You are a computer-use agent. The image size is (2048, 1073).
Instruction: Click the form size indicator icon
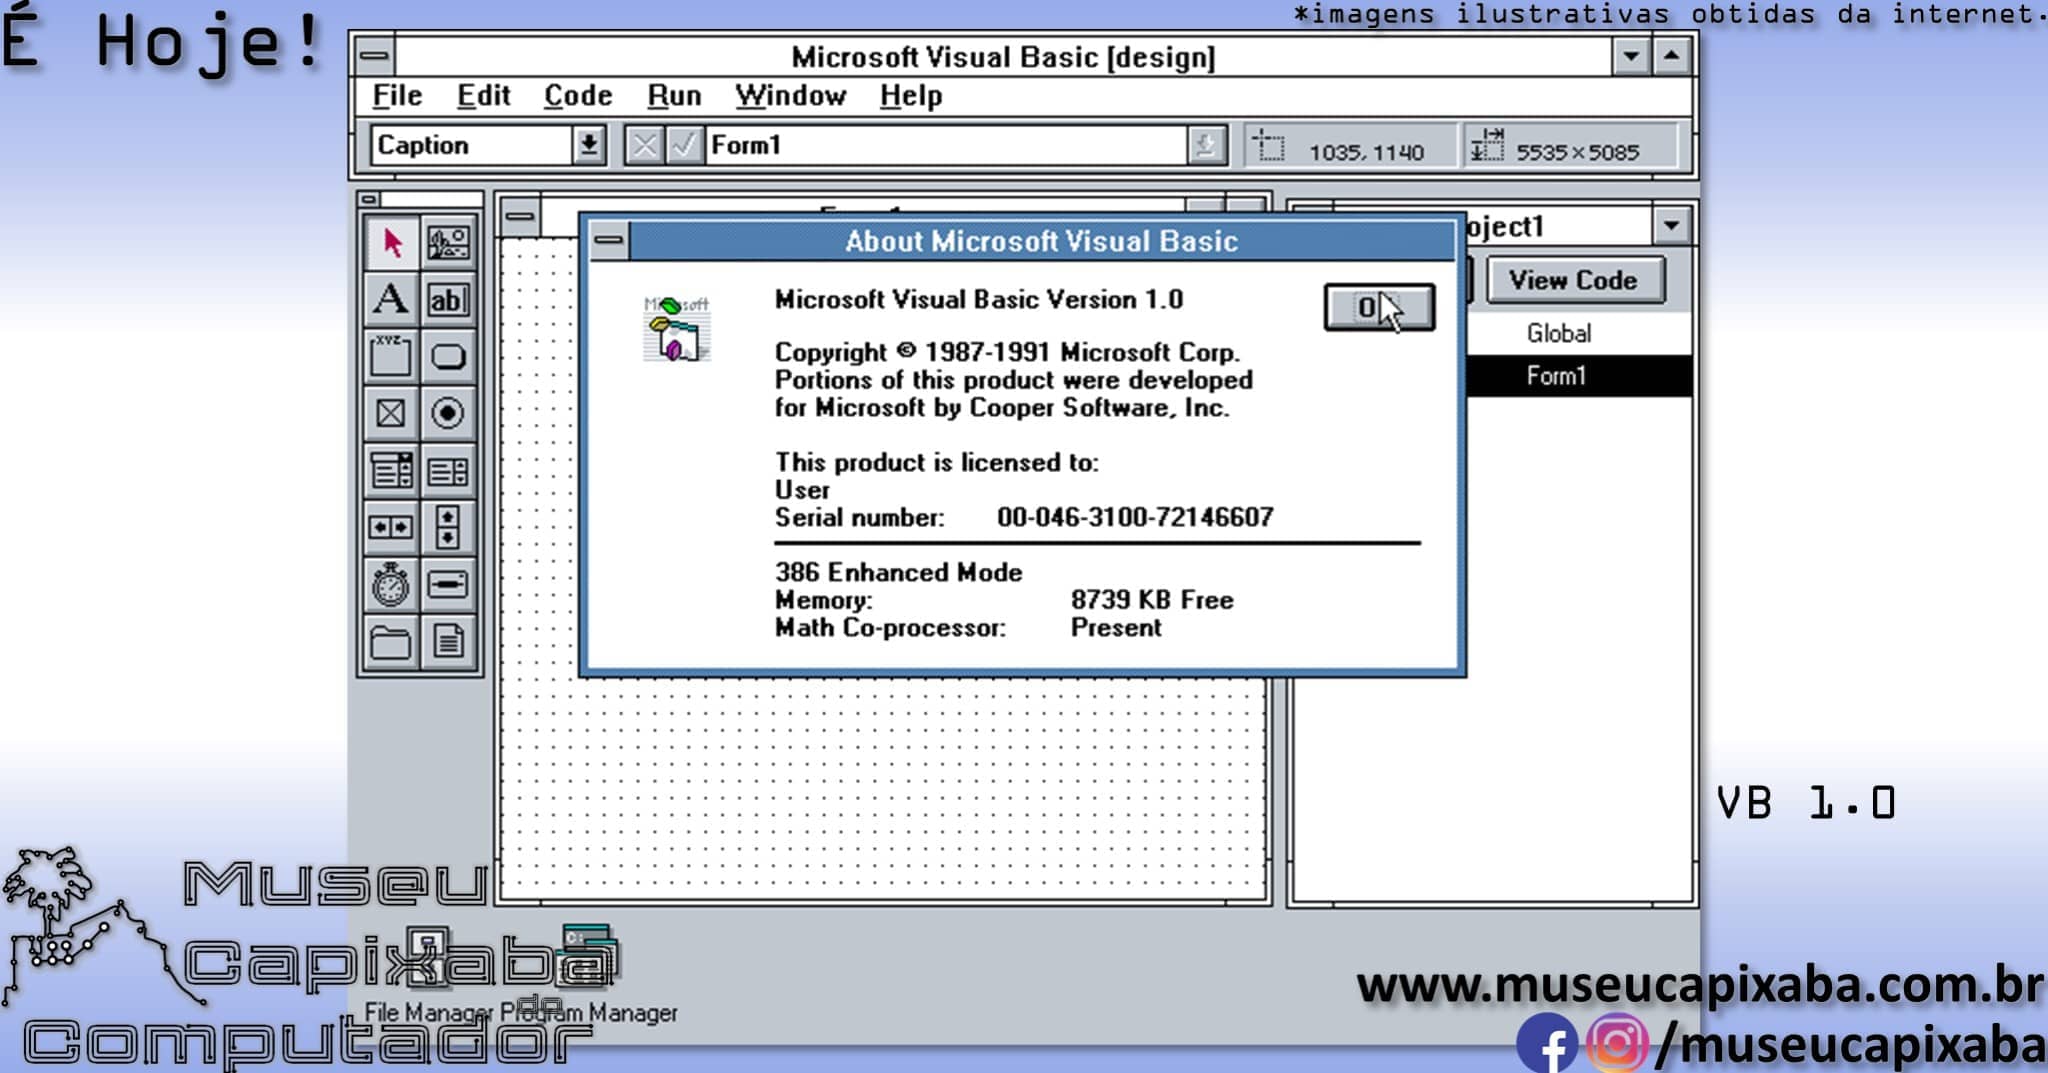1487,146
